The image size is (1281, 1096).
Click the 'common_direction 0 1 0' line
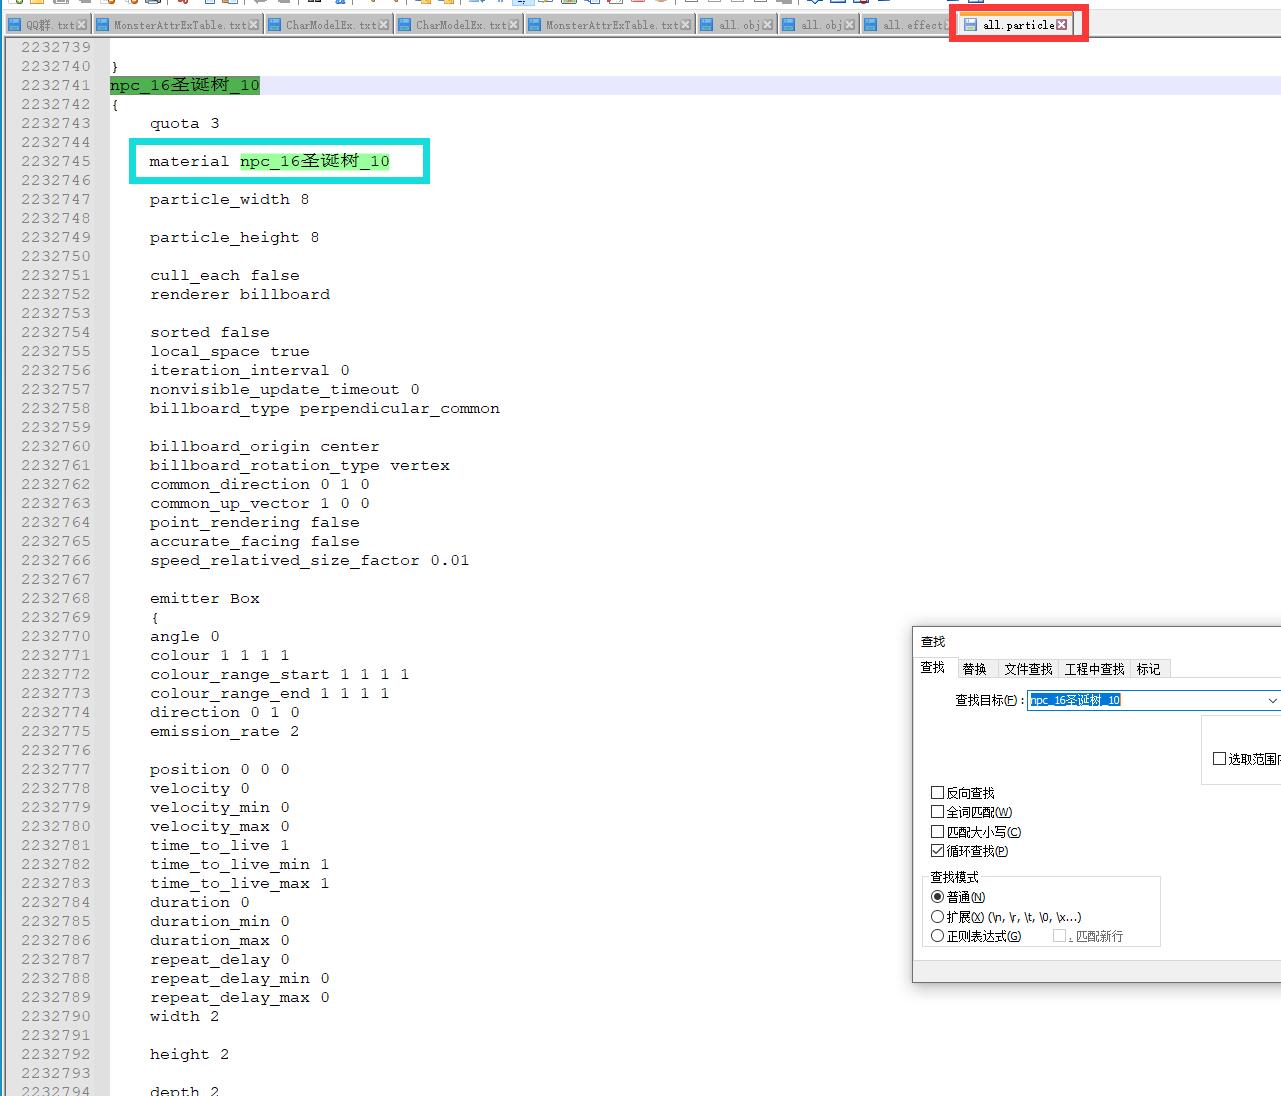pos(260,484)
